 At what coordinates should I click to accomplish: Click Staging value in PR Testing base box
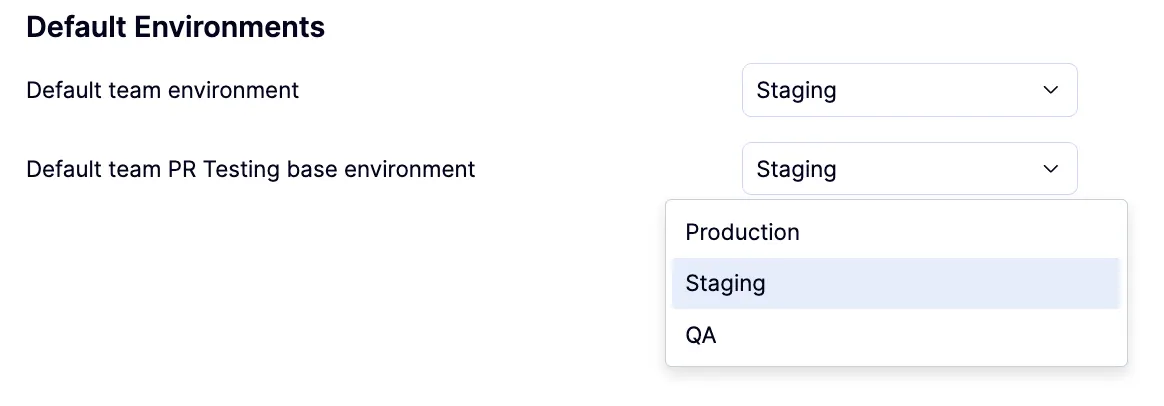(x=796, y=169)
